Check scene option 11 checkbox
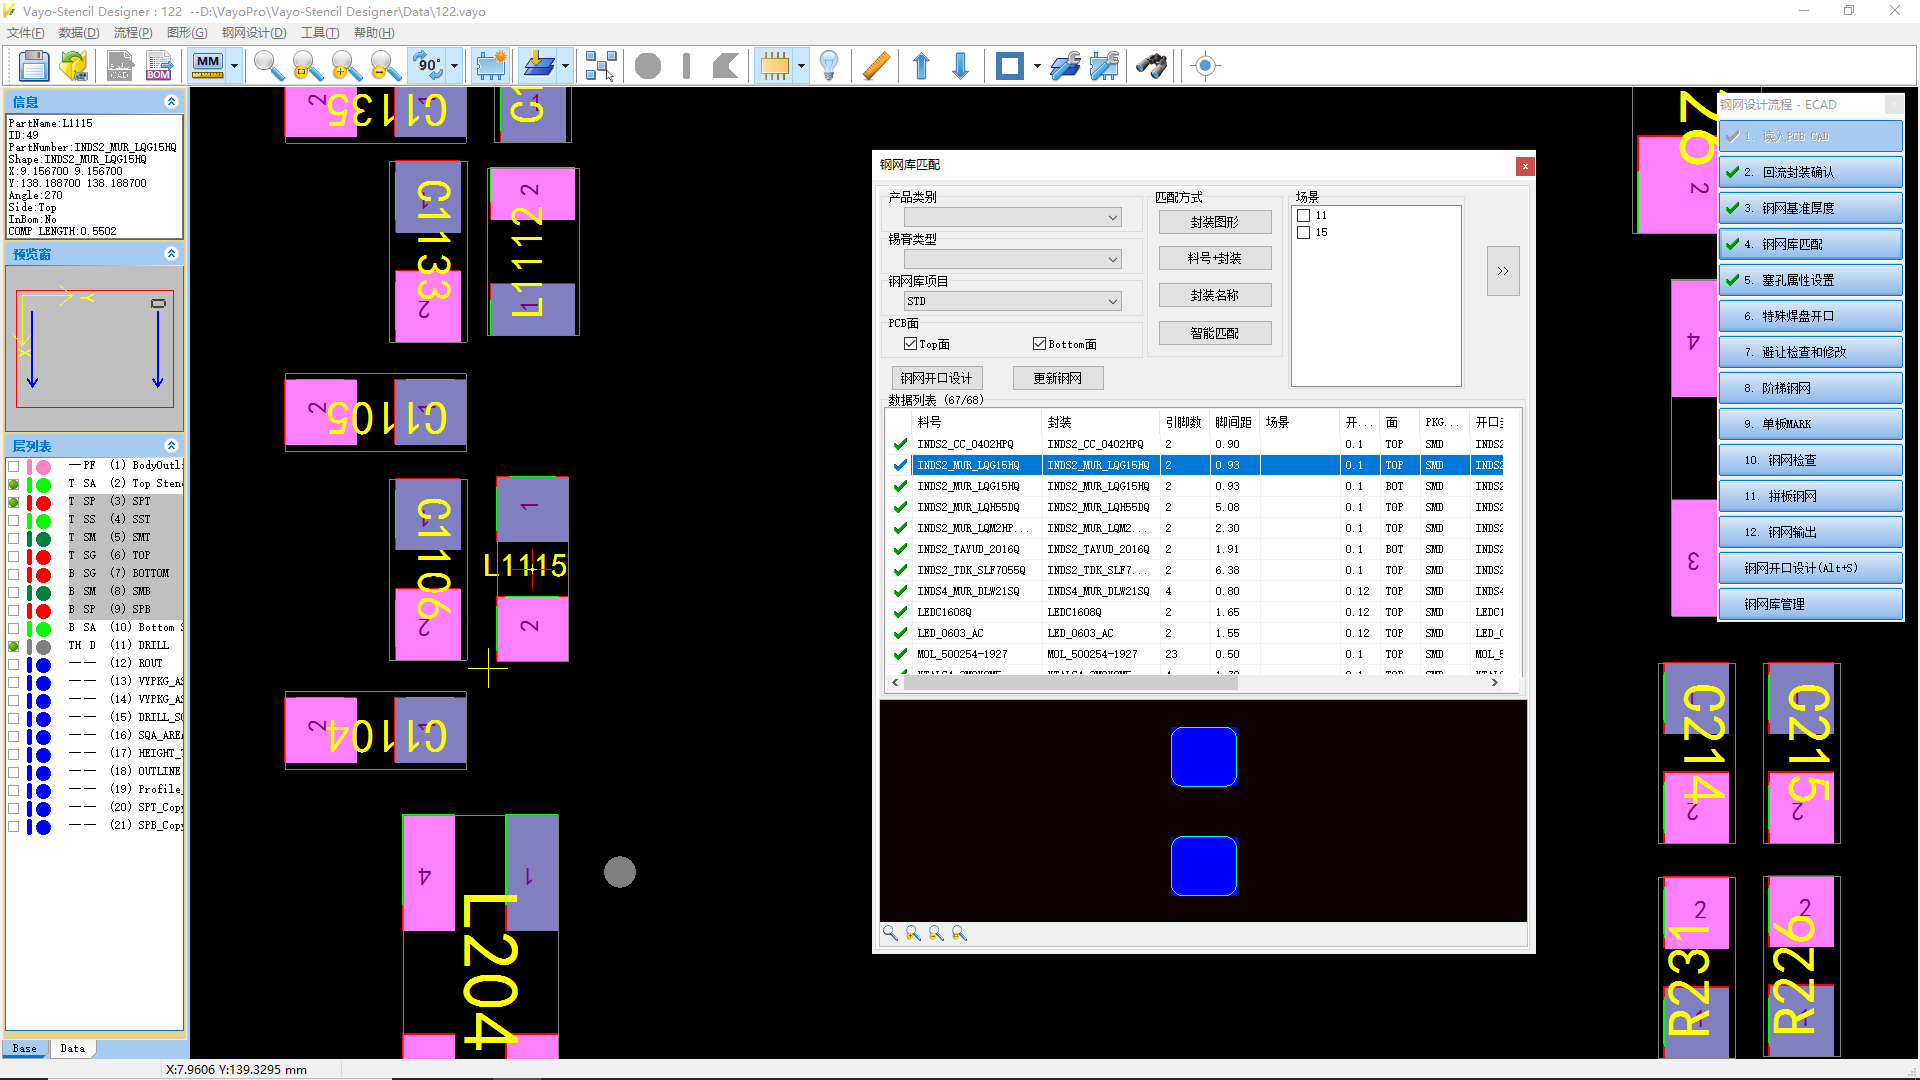 point(1303,215)
